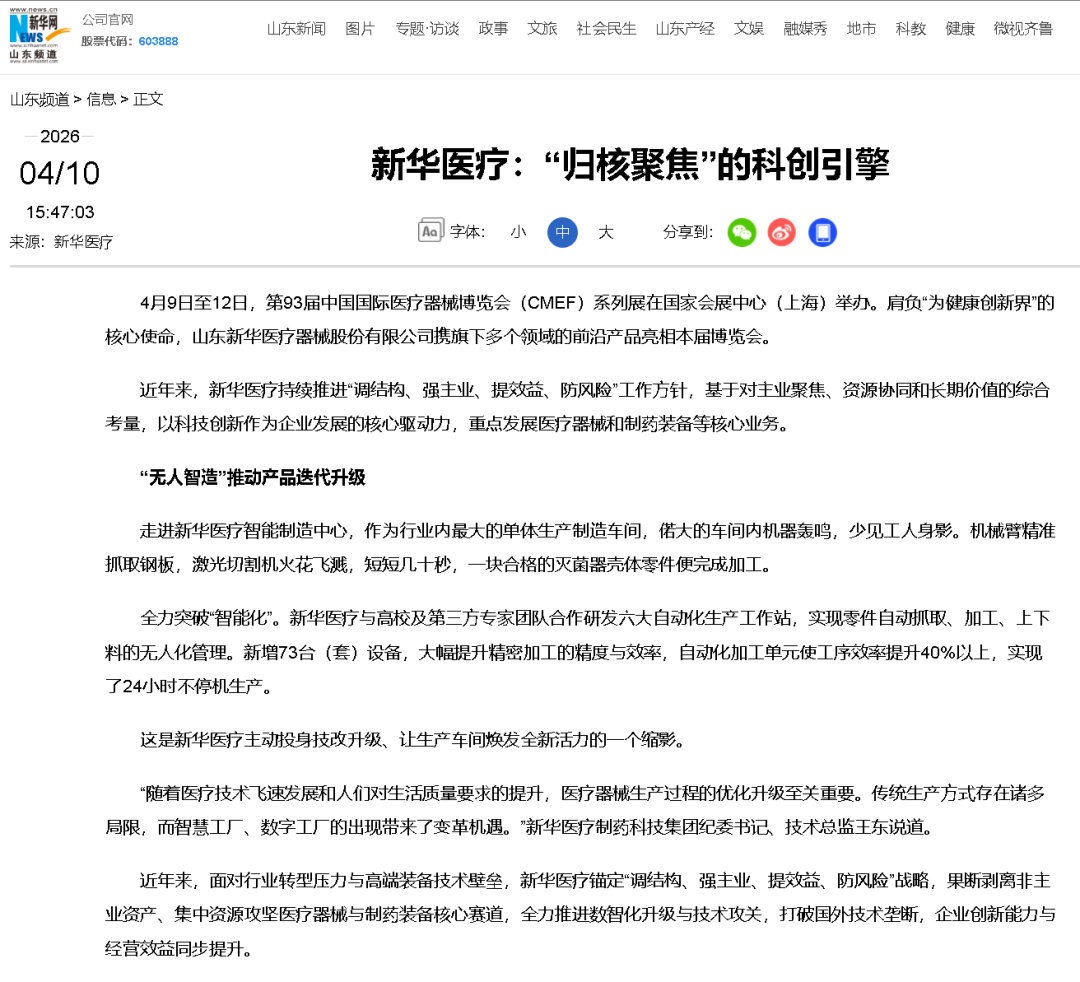Click paragraph starting 4月9日至12日

[x=580, y=320]
